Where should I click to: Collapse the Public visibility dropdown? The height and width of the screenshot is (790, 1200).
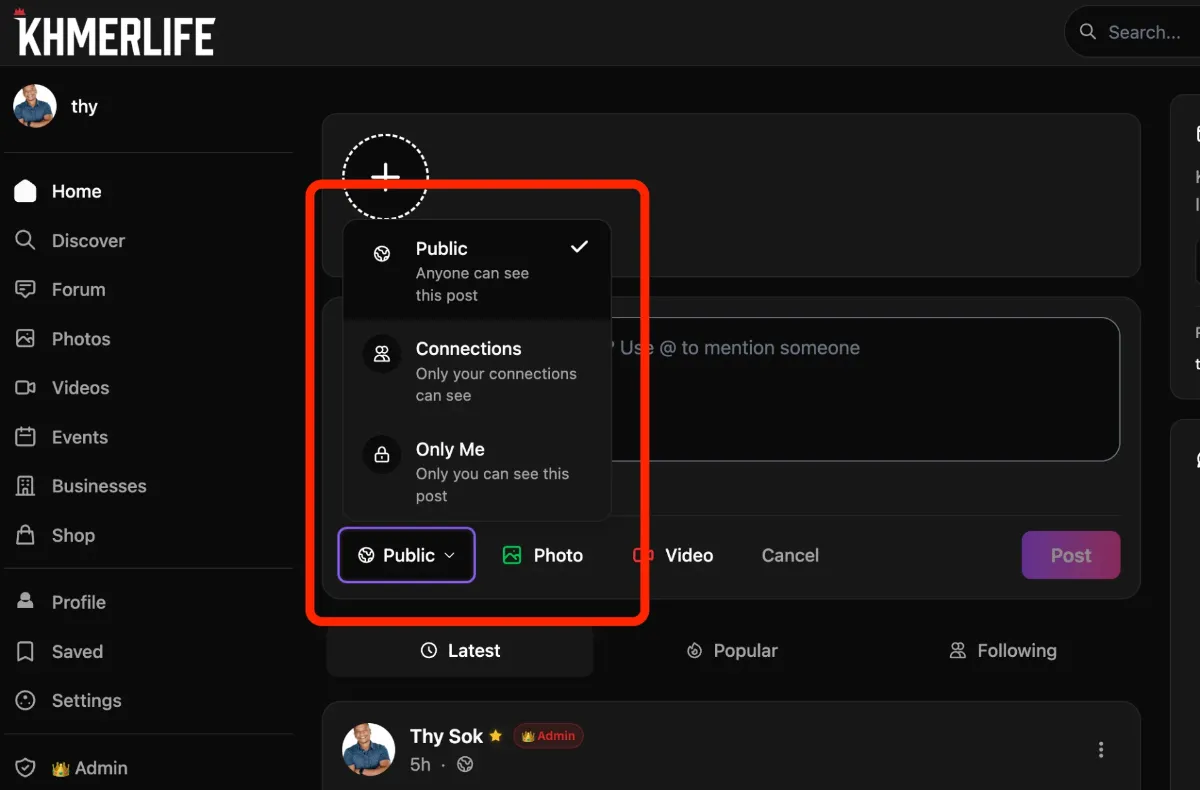coord(406,555)
